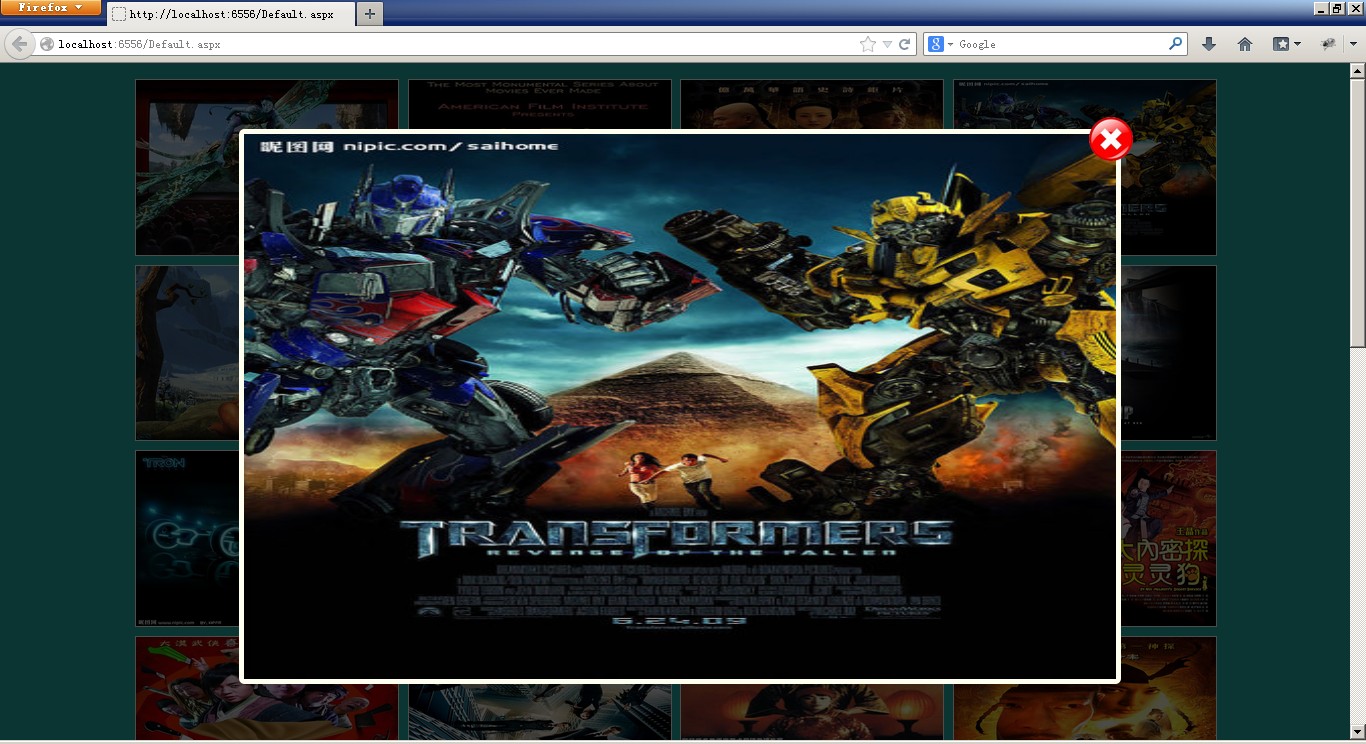Close the Transformers poster lightbox
Viewport: 1366px width, 744px height.
(1110, 140)
